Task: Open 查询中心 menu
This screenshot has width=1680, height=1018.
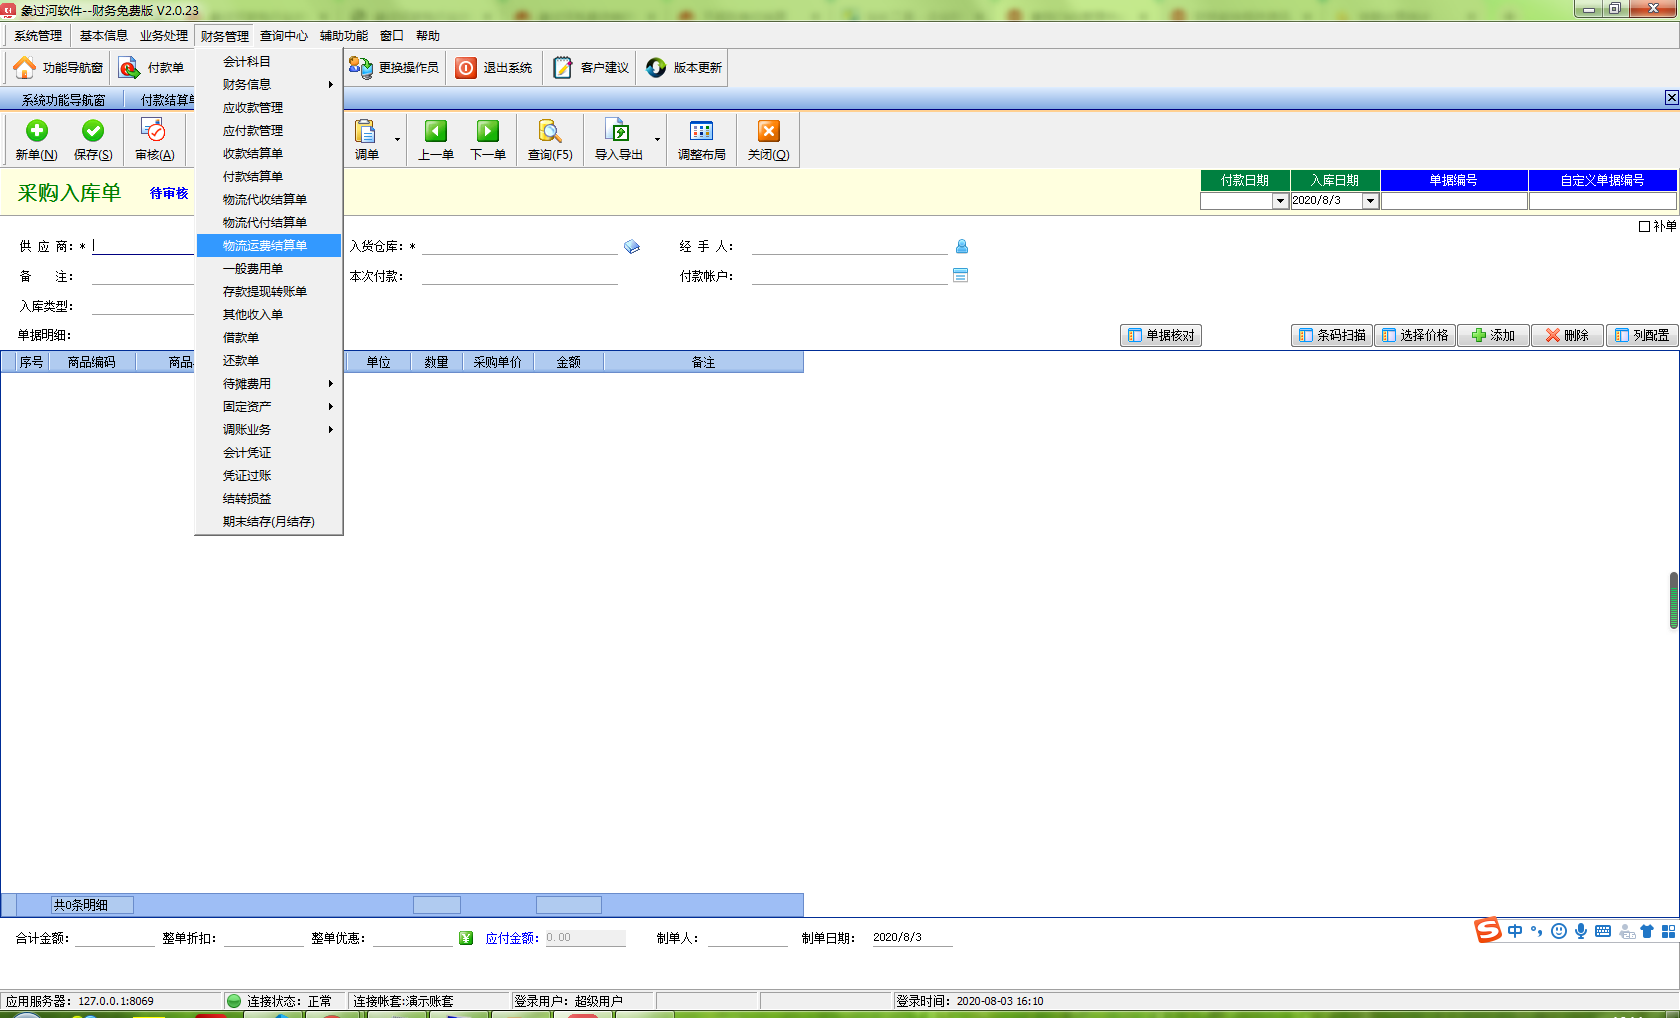Action: click(284, 36)
